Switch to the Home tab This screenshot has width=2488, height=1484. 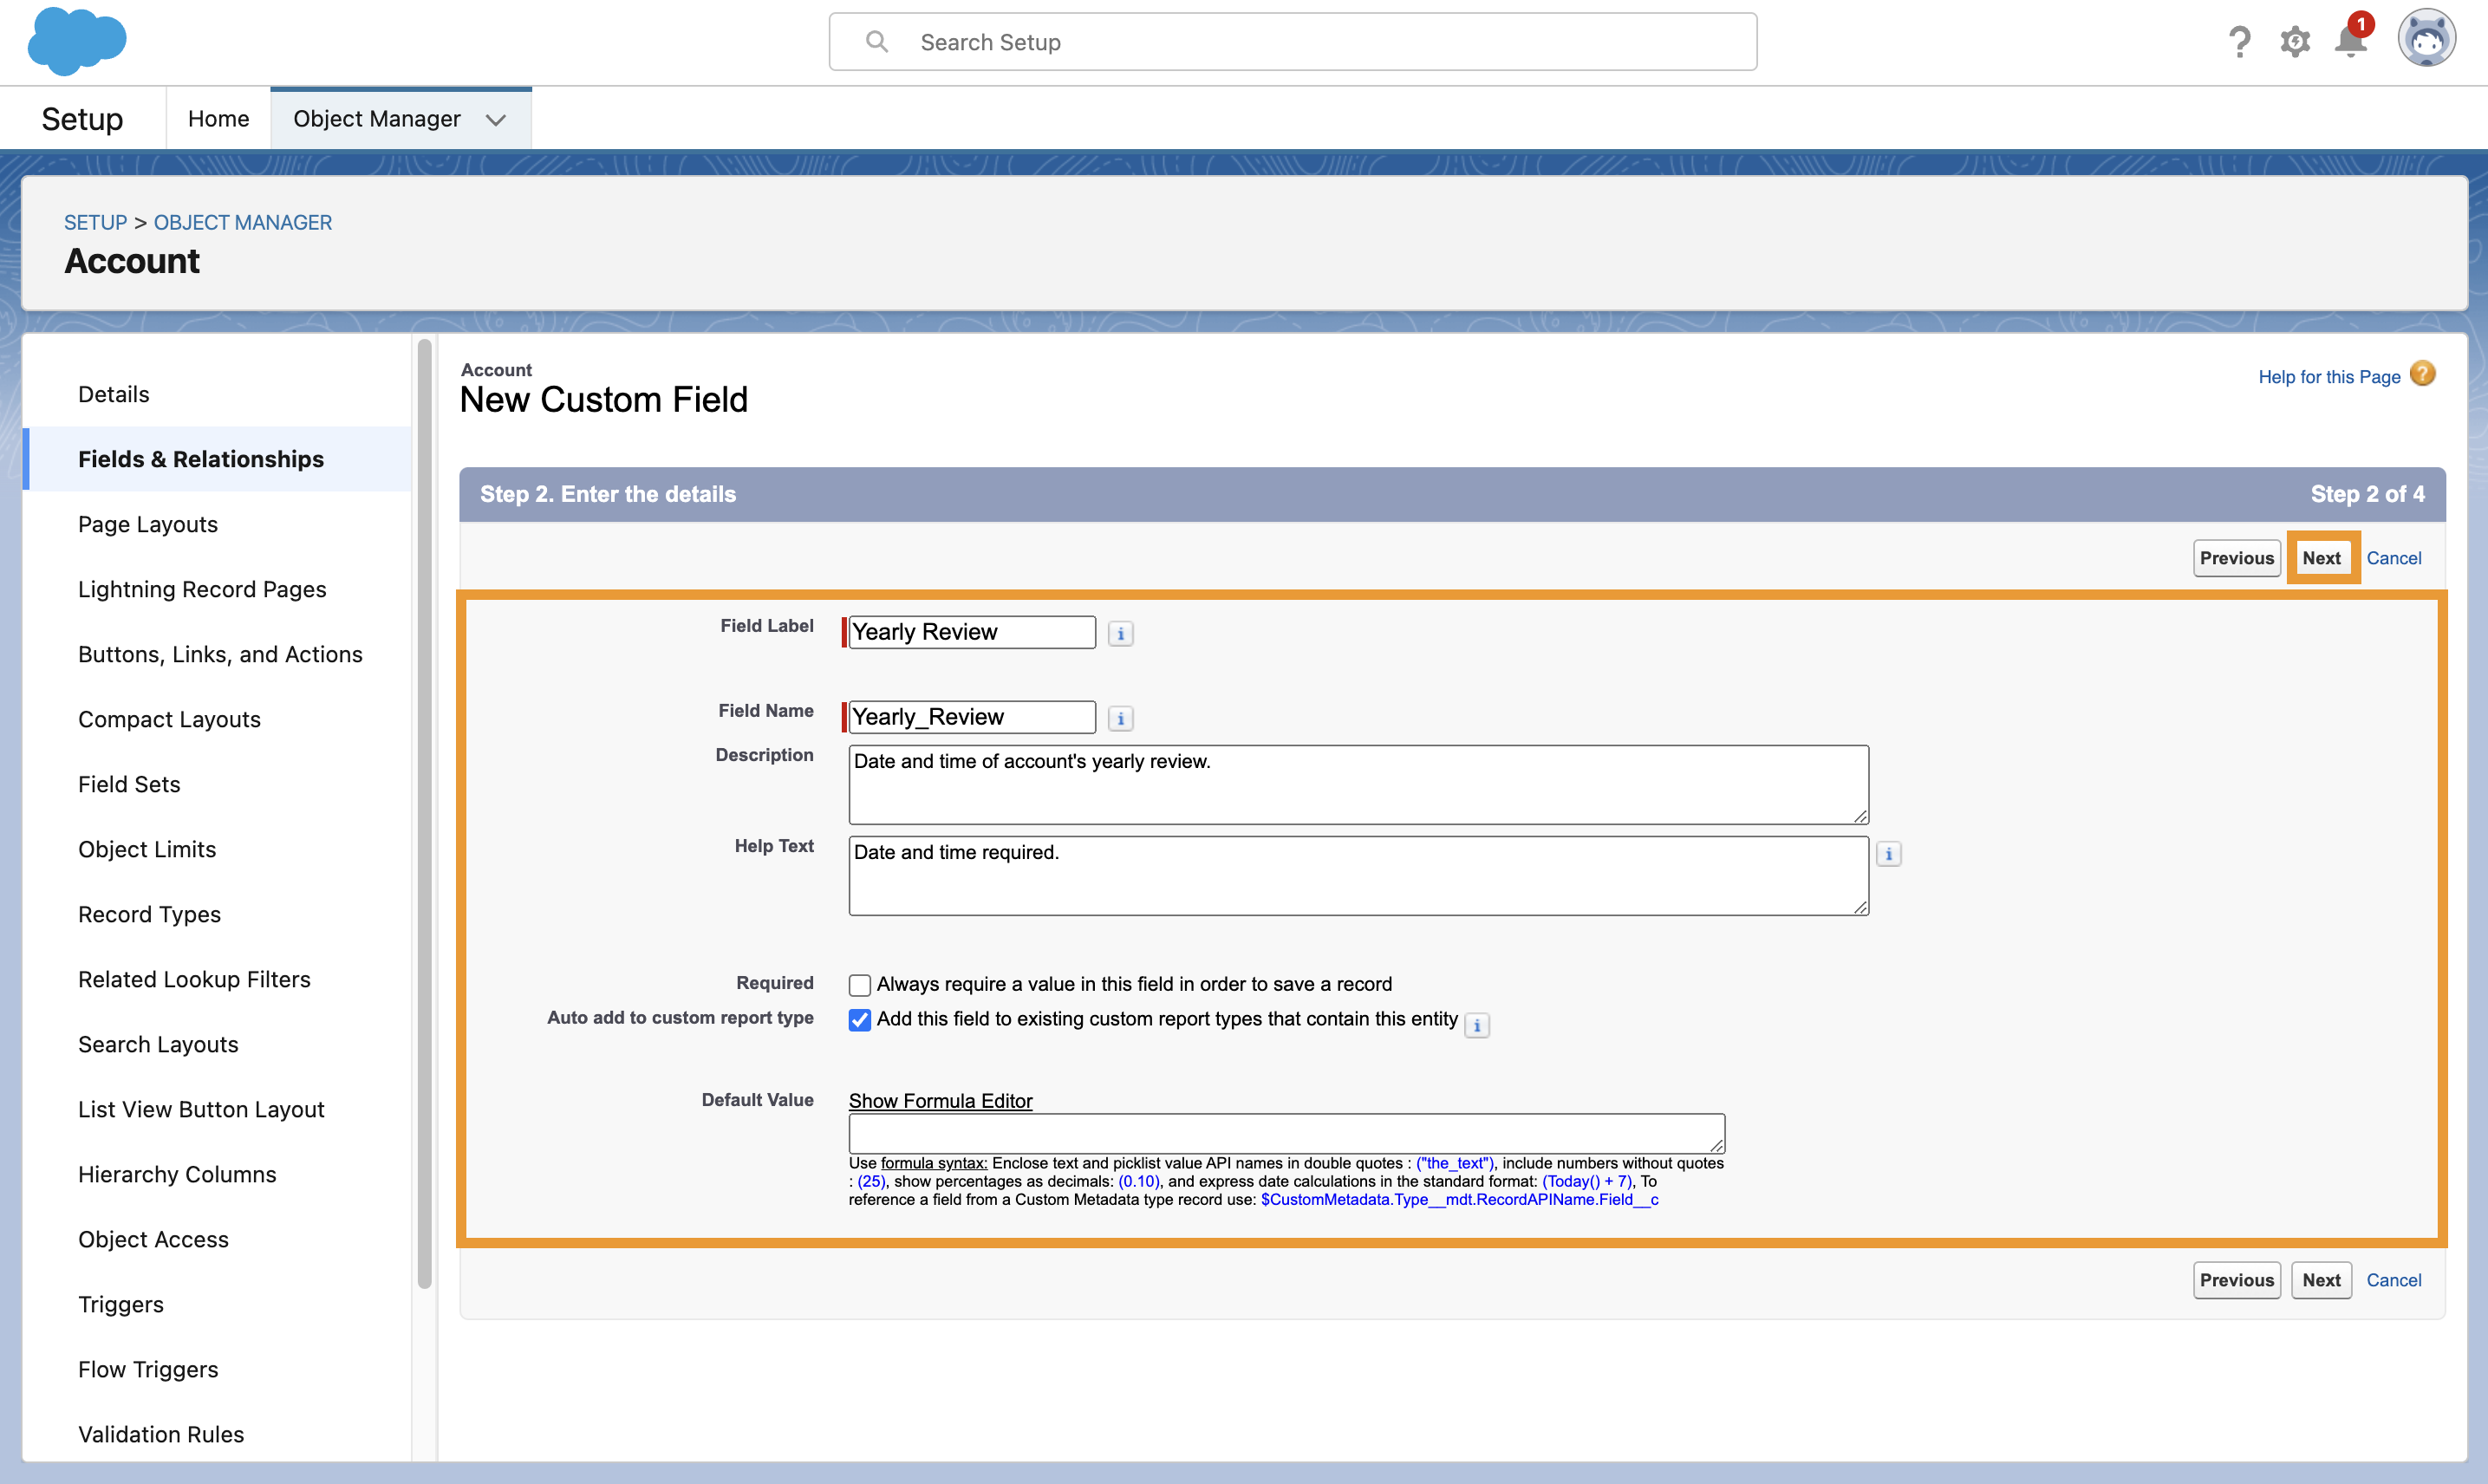click(218, 119)
